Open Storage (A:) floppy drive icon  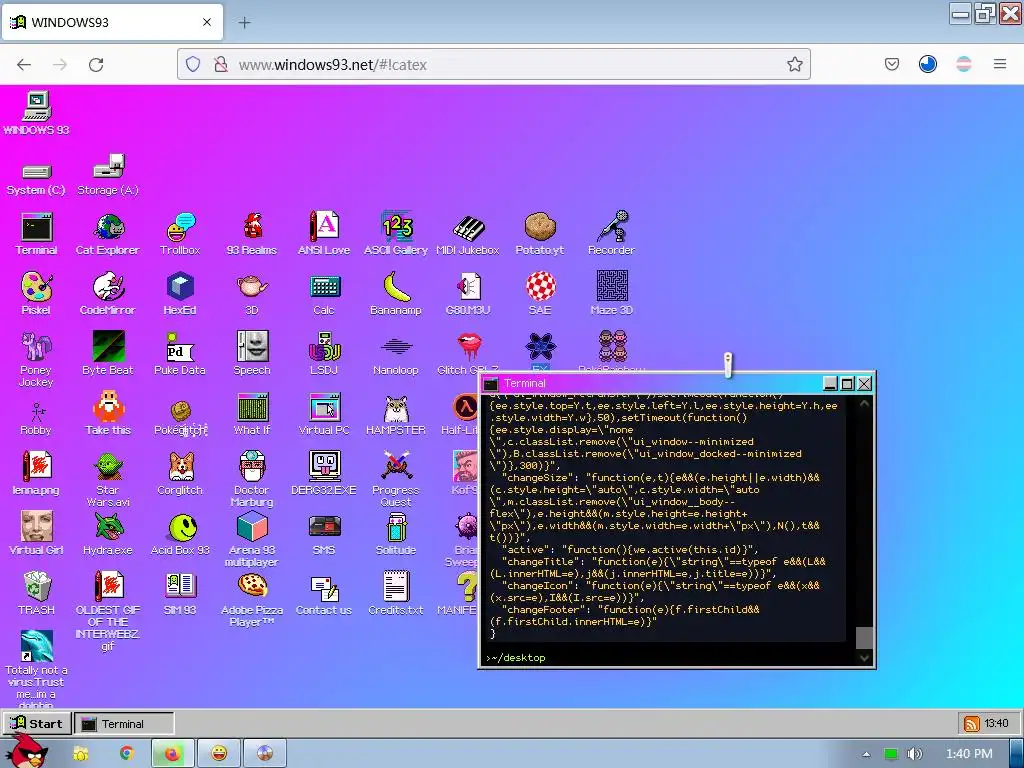pyautogui.click(x=108, y=175)
